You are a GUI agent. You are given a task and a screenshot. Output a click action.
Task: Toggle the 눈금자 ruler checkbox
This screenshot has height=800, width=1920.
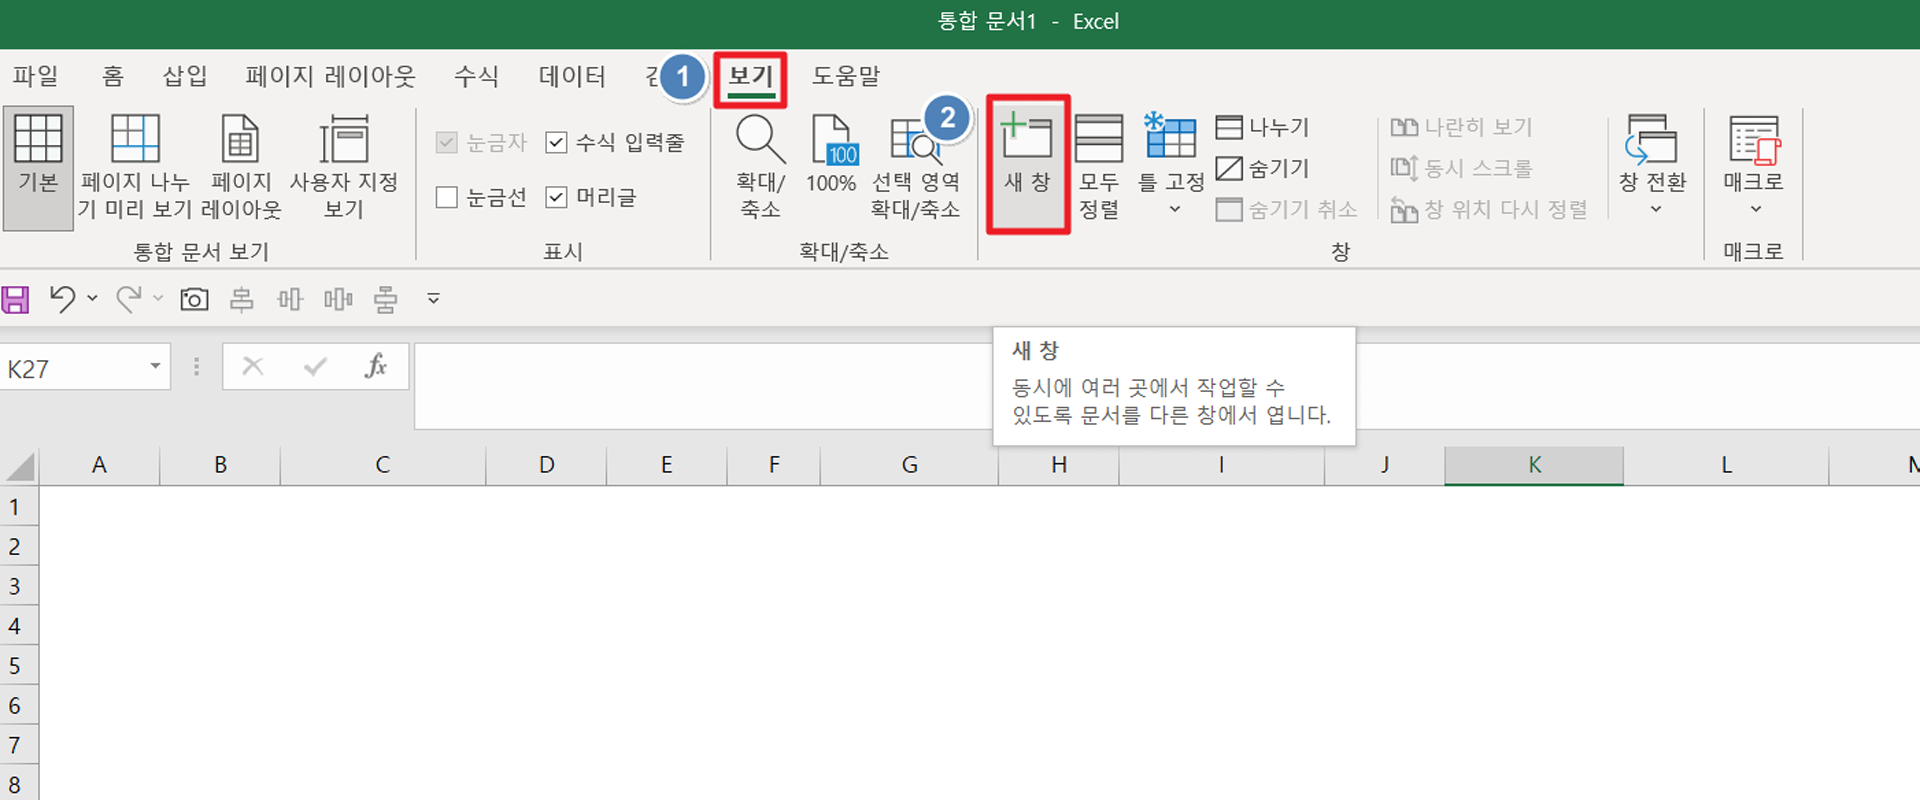pyautogui.click(x=447, y=143)
